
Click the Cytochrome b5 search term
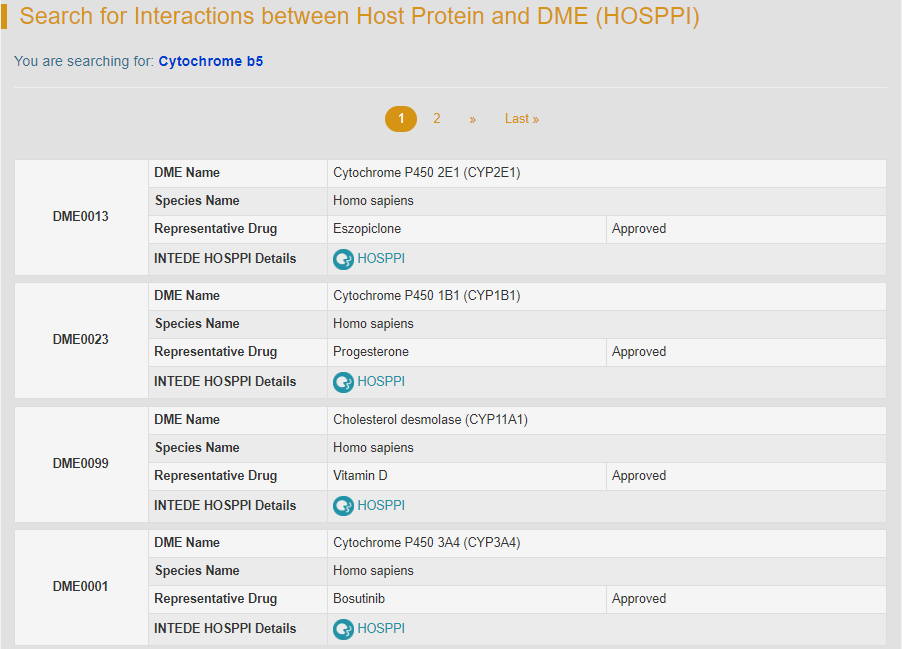[211, 62]
